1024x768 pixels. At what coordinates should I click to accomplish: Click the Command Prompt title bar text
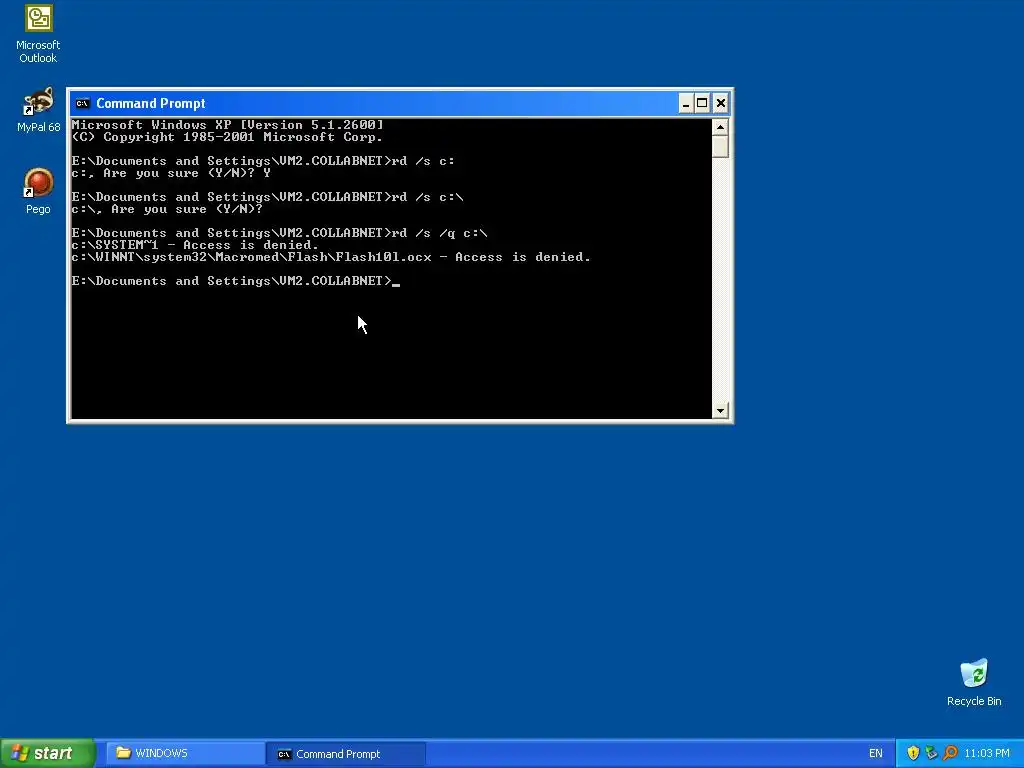[151, 103]
